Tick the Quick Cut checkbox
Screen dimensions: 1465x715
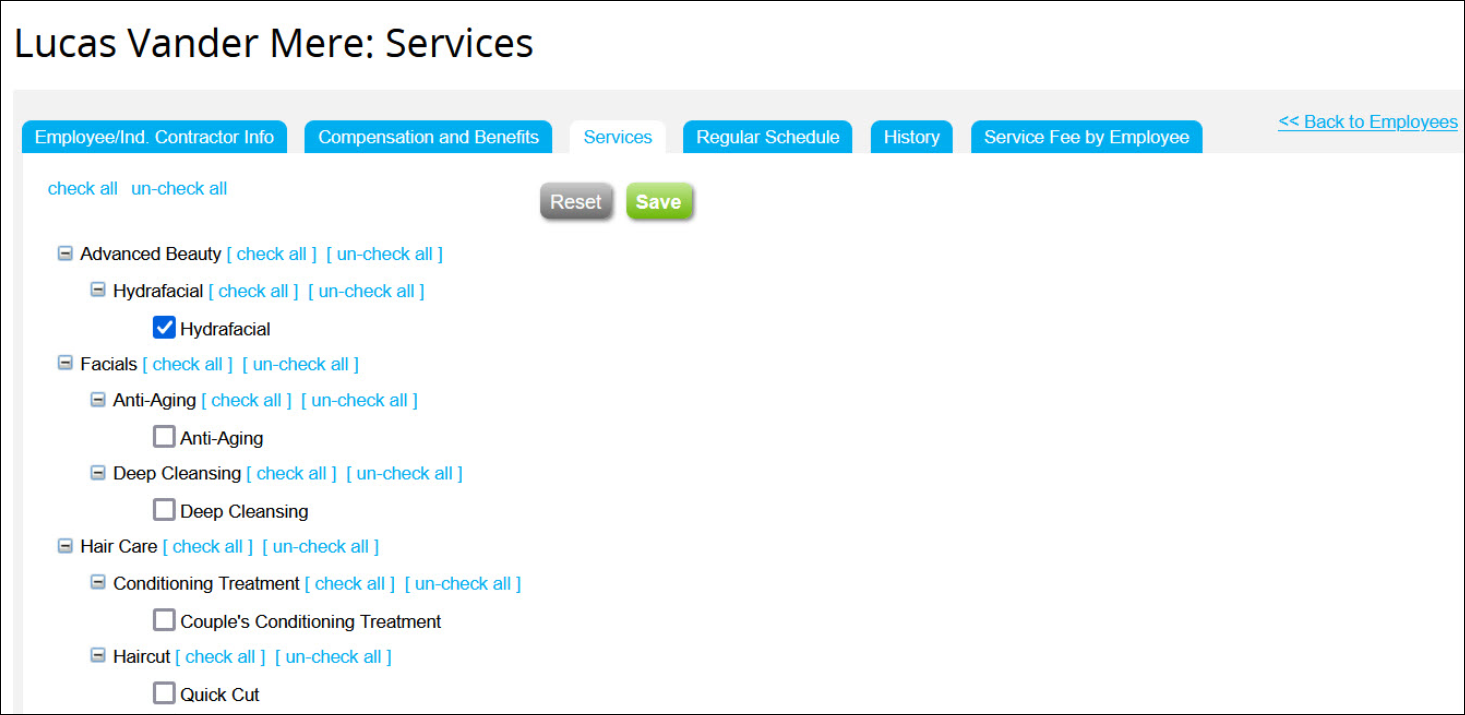point(164,693)
